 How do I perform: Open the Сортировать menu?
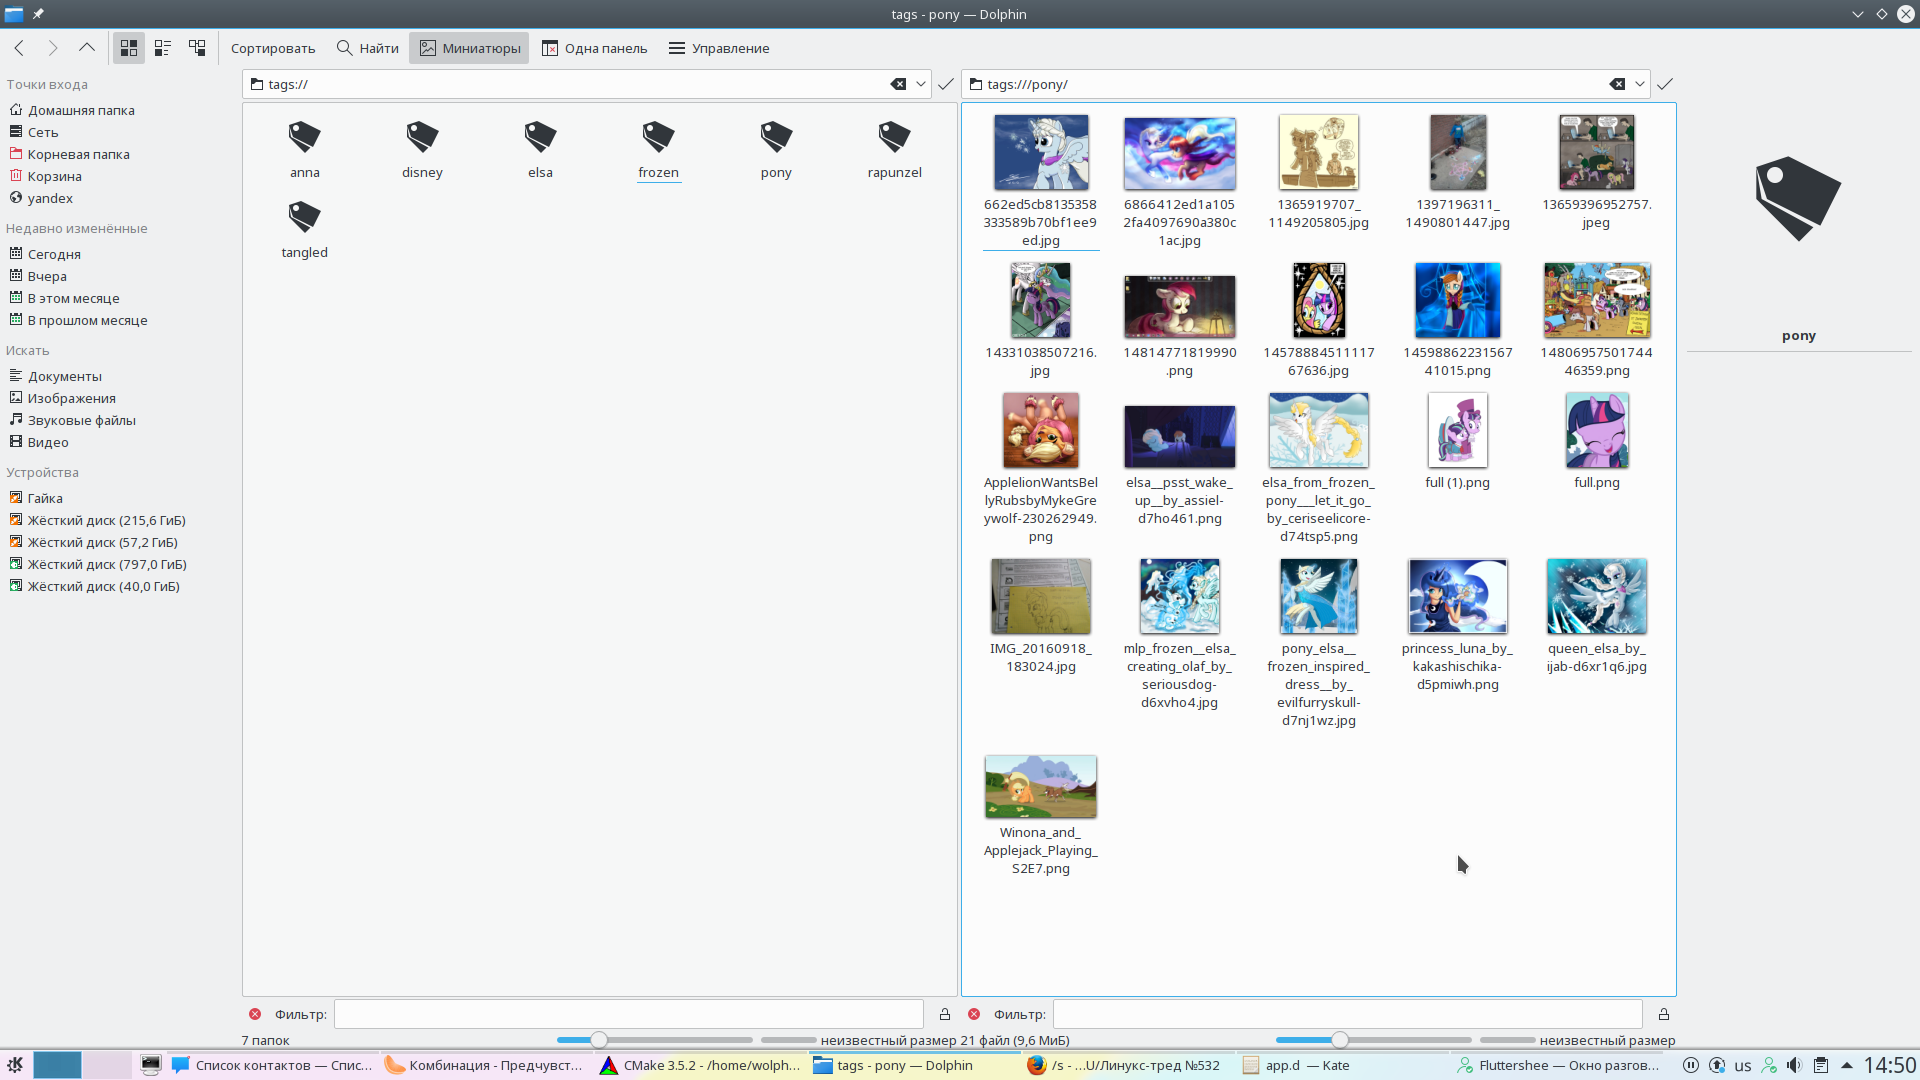273,48
